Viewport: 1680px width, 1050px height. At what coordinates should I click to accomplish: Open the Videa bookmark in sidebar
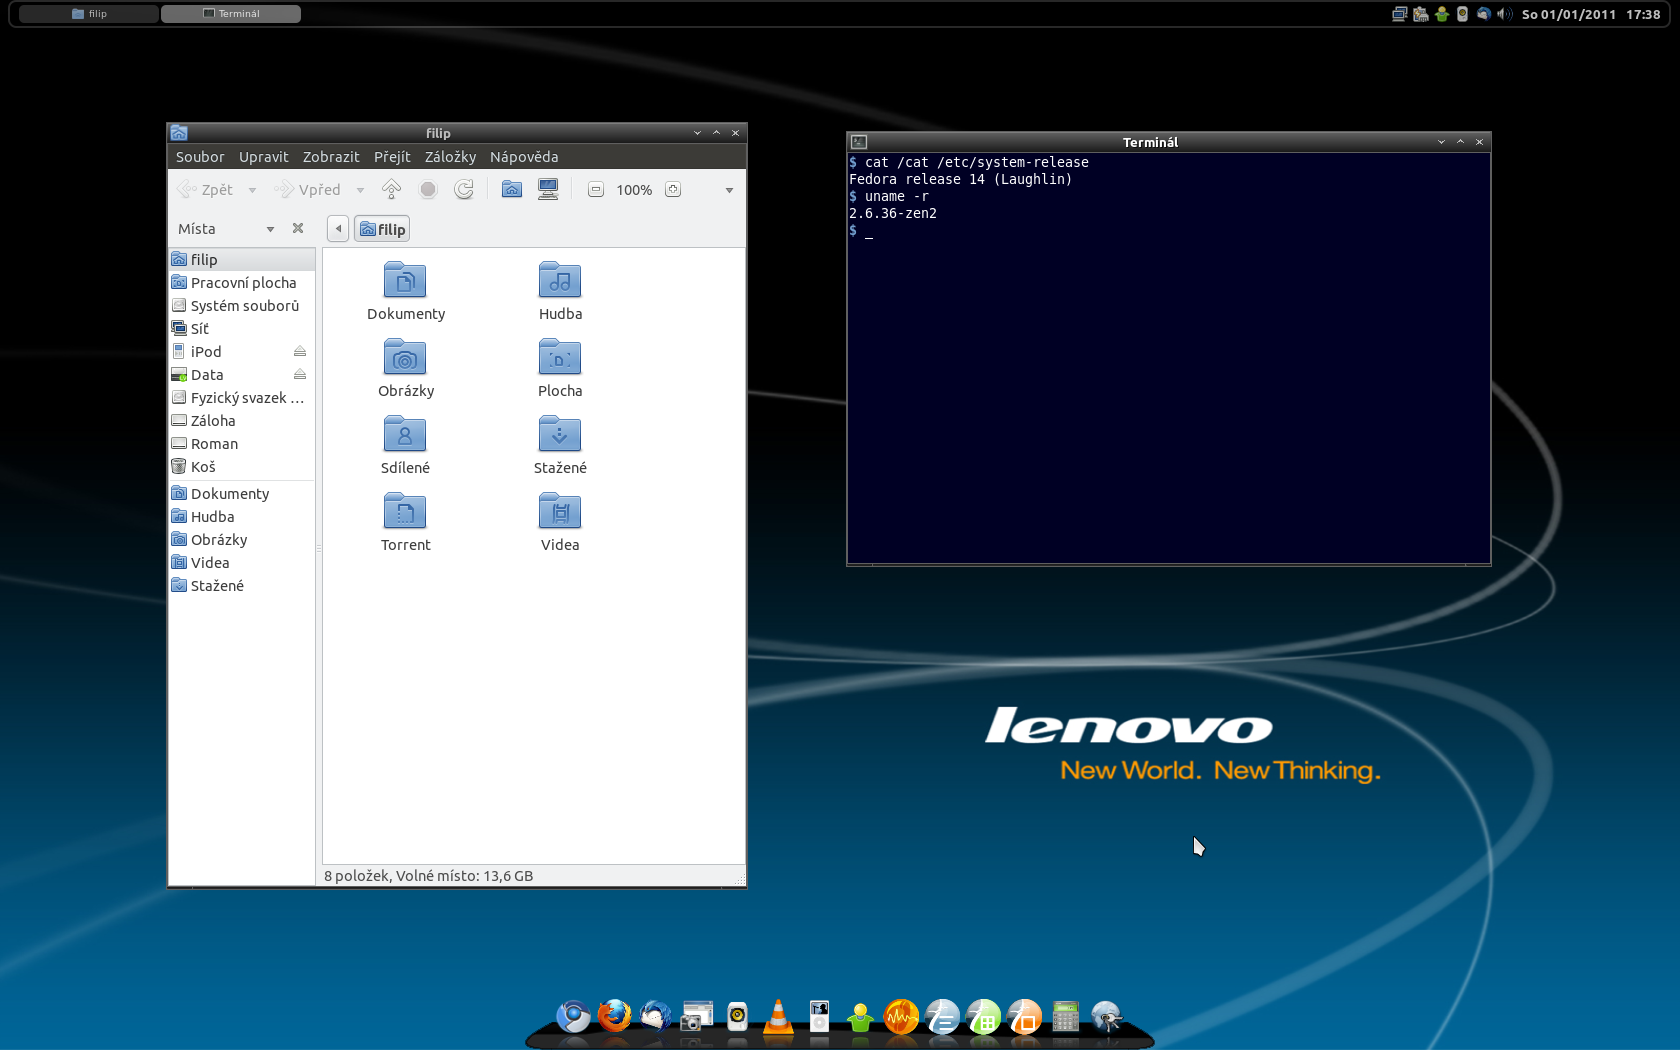click(242, 562)
